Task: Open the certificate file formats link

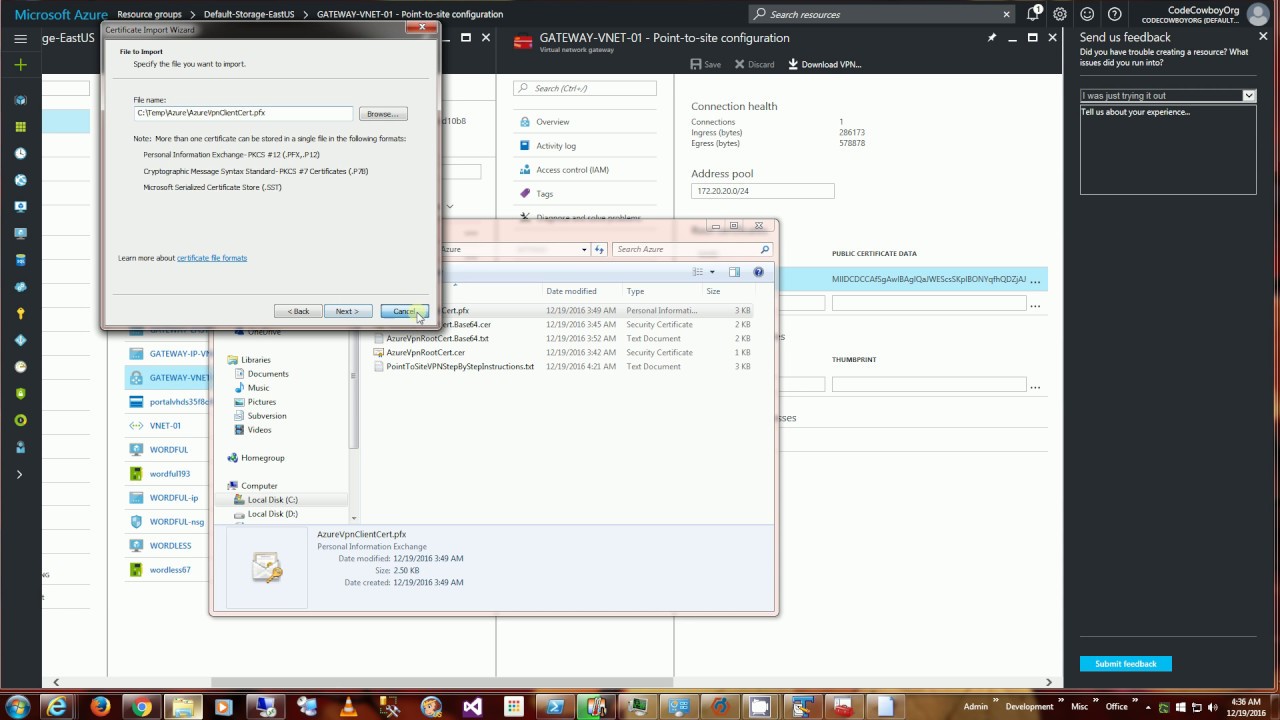Action: pos(212,258)
